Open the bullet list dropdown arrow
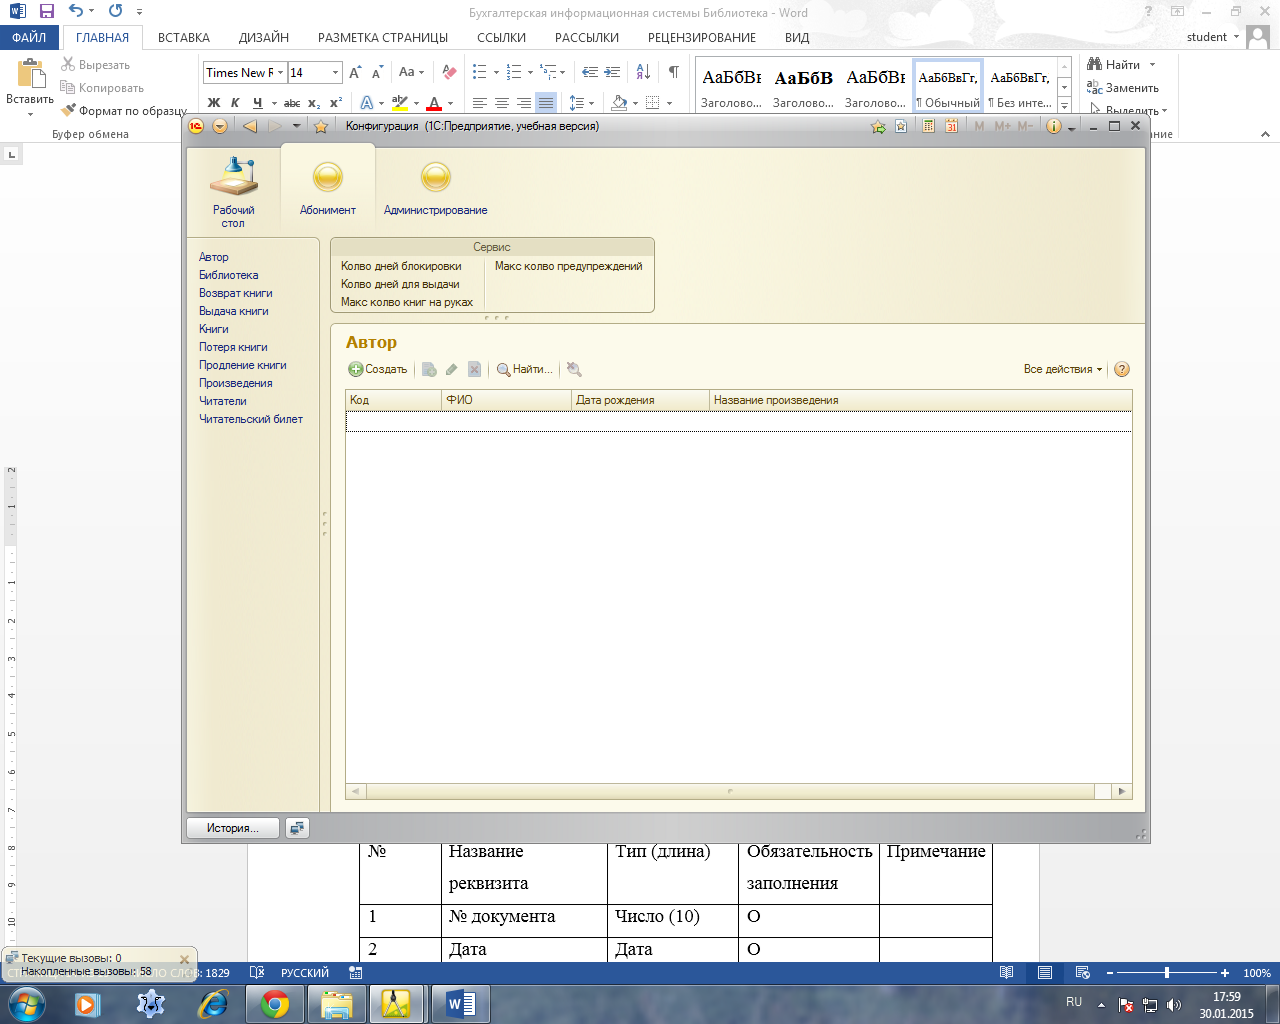This screenshot has height=1024, width=1280. [x=496, y=72]
